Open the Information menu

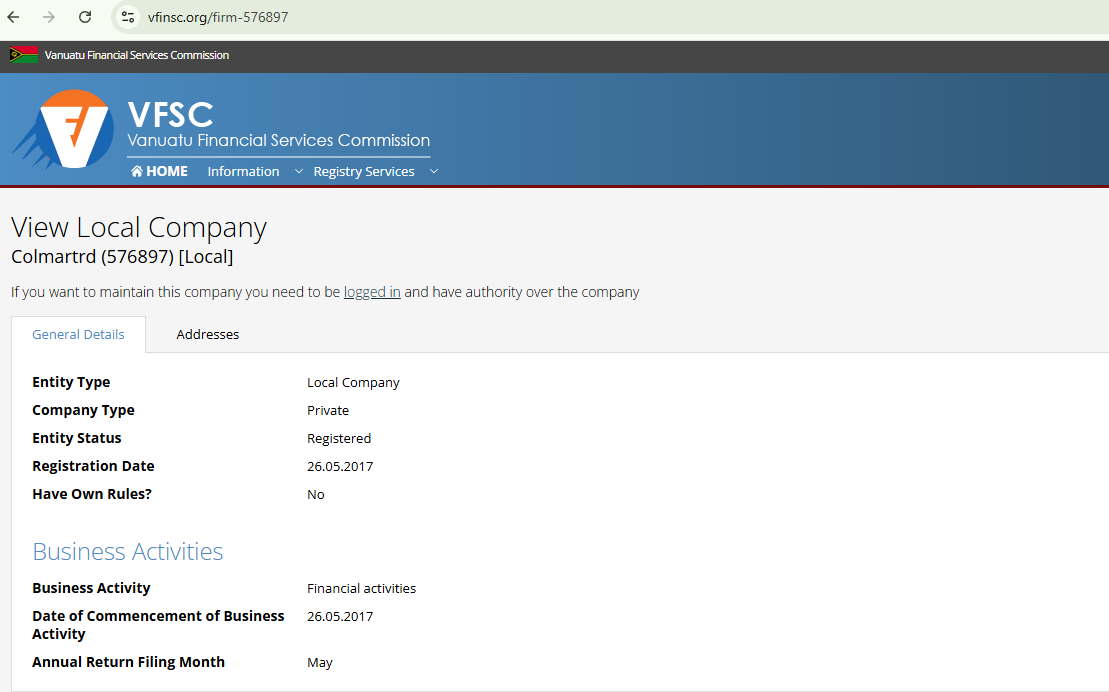point(243,171)
